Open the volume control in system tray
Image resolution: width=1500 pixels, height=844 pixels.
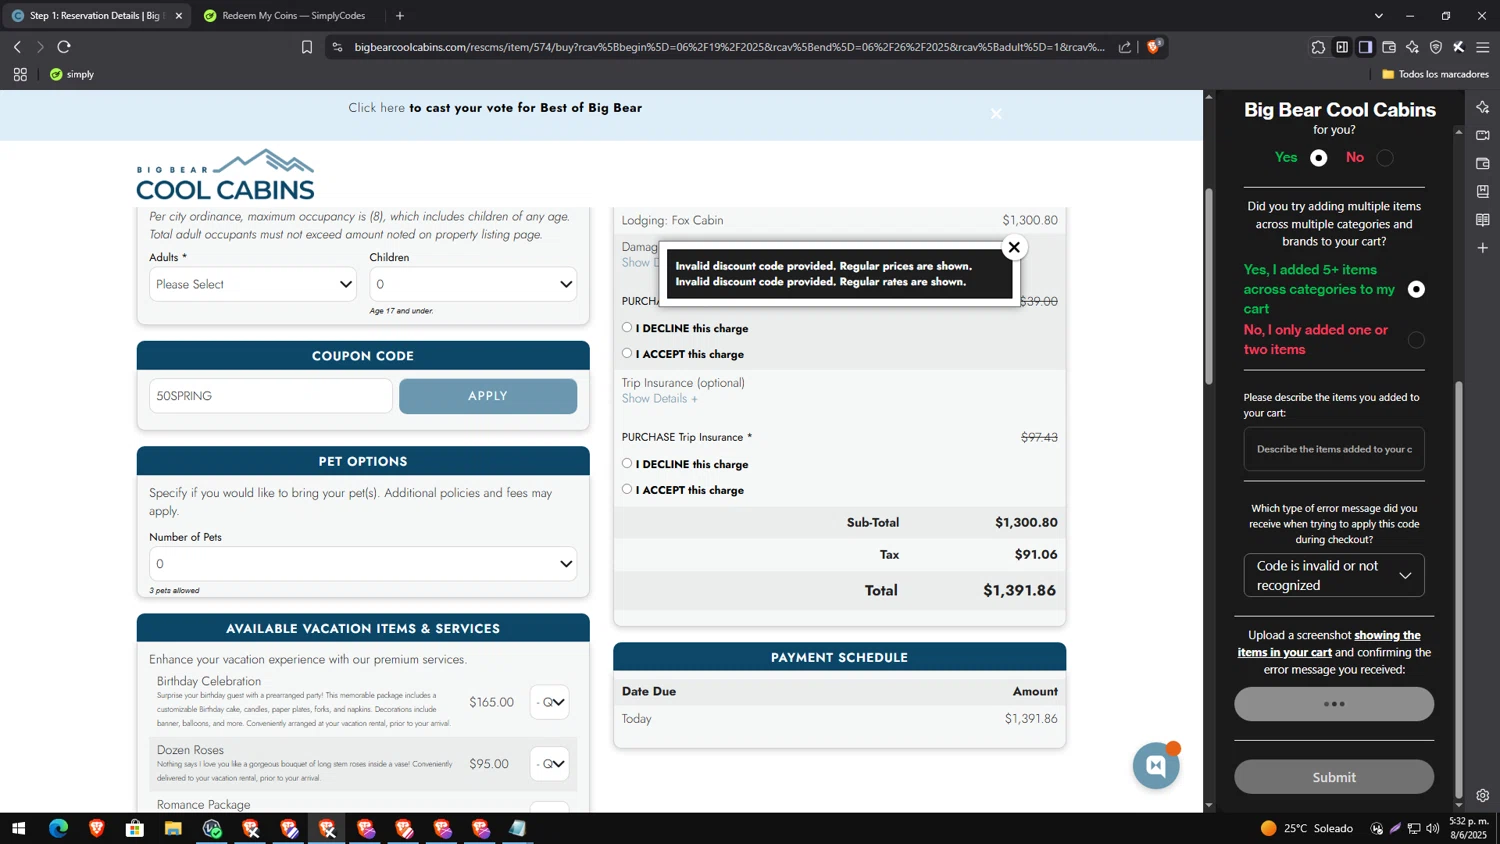point(1433,828)
